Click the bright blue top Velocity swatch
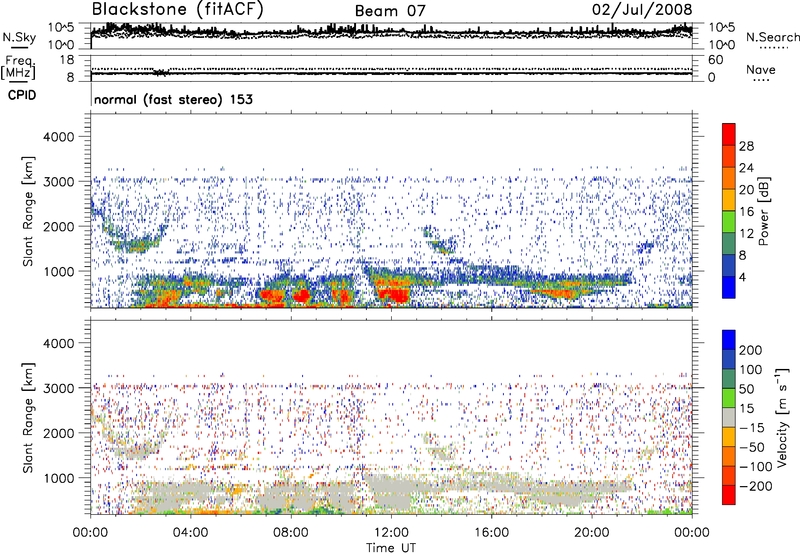The height and width of the screenshot is (554, 800). coord(729,340)
